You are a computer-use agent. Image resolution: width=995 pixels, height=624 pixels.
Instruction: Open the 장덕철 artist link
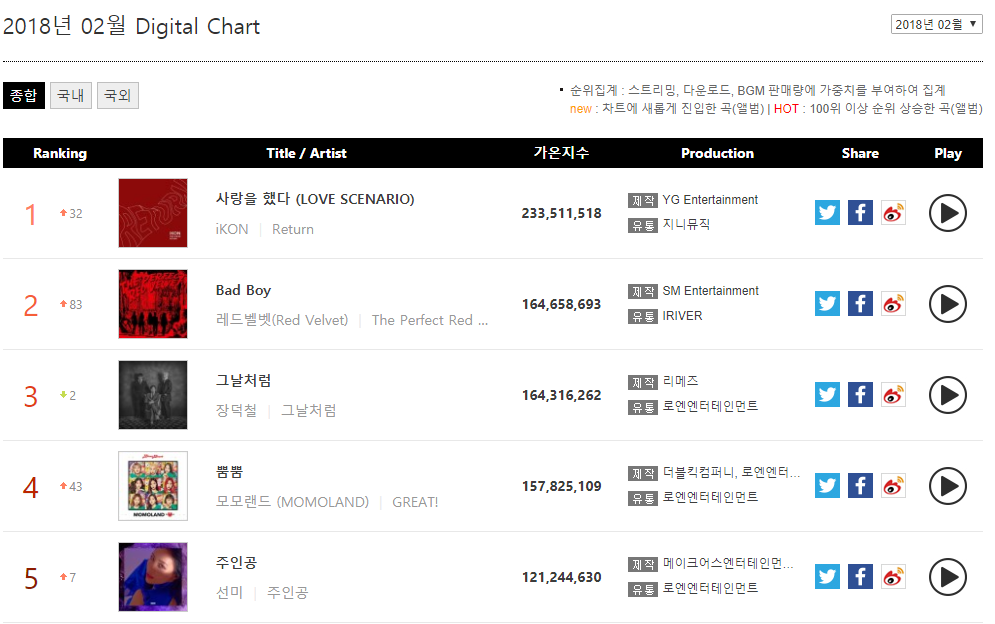coord(236,411)
